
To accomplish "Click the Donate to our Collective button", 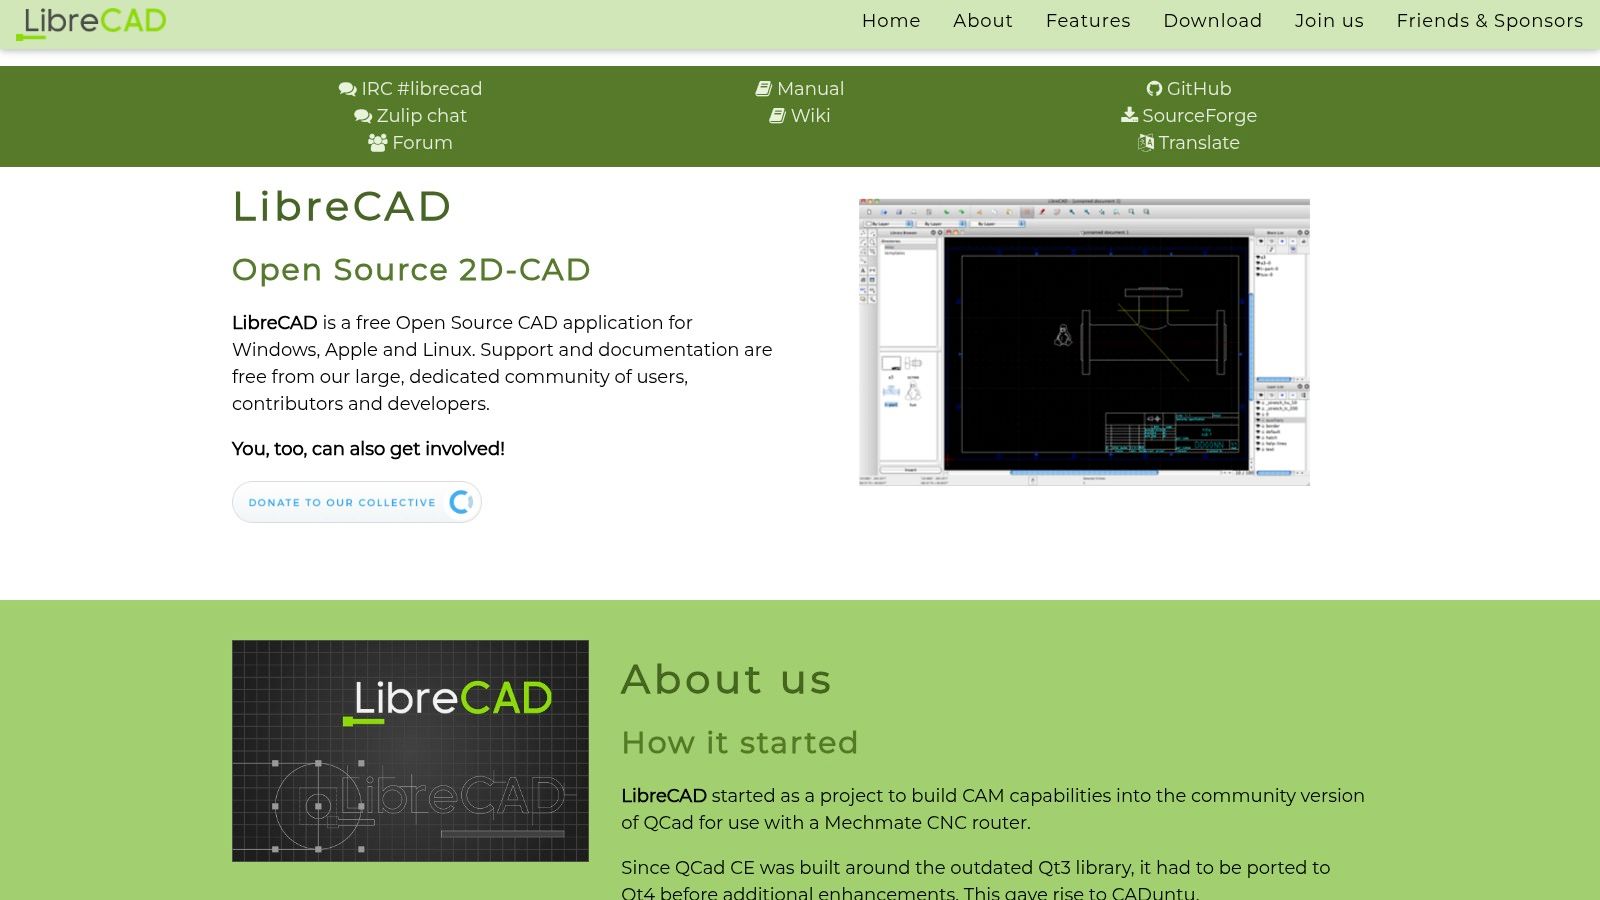I will [x=356, y=501].
